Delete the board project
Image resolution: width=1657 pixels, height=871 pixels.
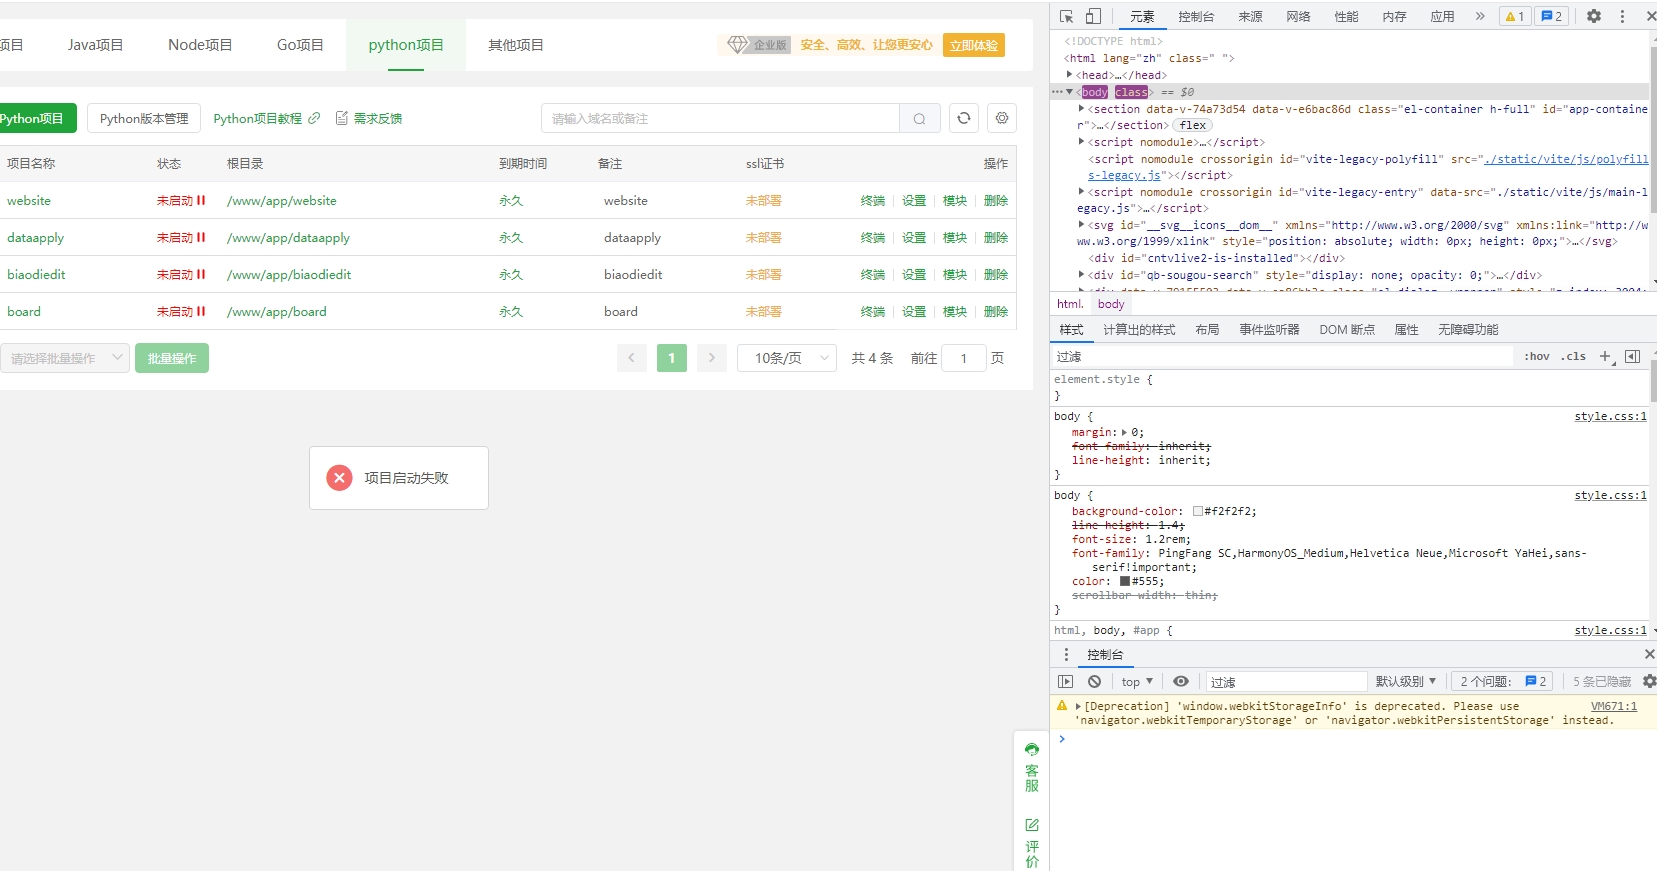996,311
